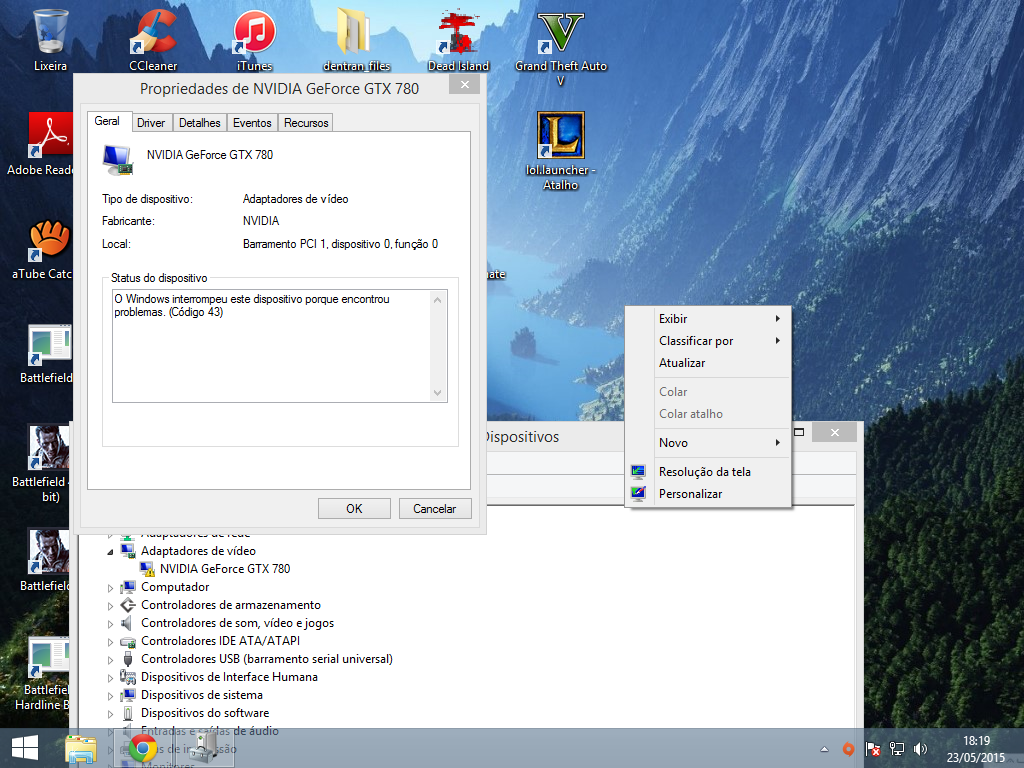Open Google Chrome from the taskbar
Screen dimensions: 1024x768
tap(142, 748)
